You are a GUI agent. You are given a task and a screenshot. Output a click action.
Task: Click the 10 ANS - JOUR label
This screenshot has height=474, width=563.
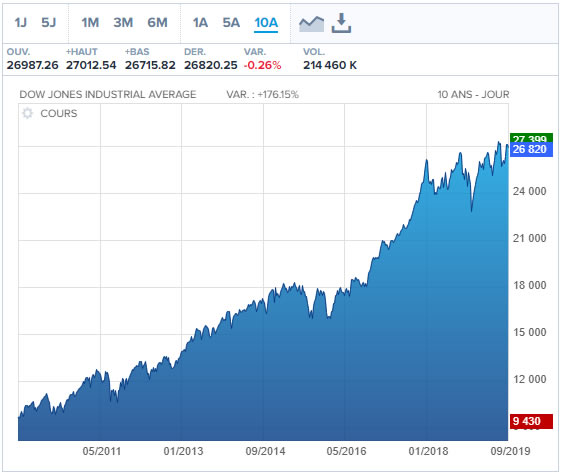click(473, 94)
